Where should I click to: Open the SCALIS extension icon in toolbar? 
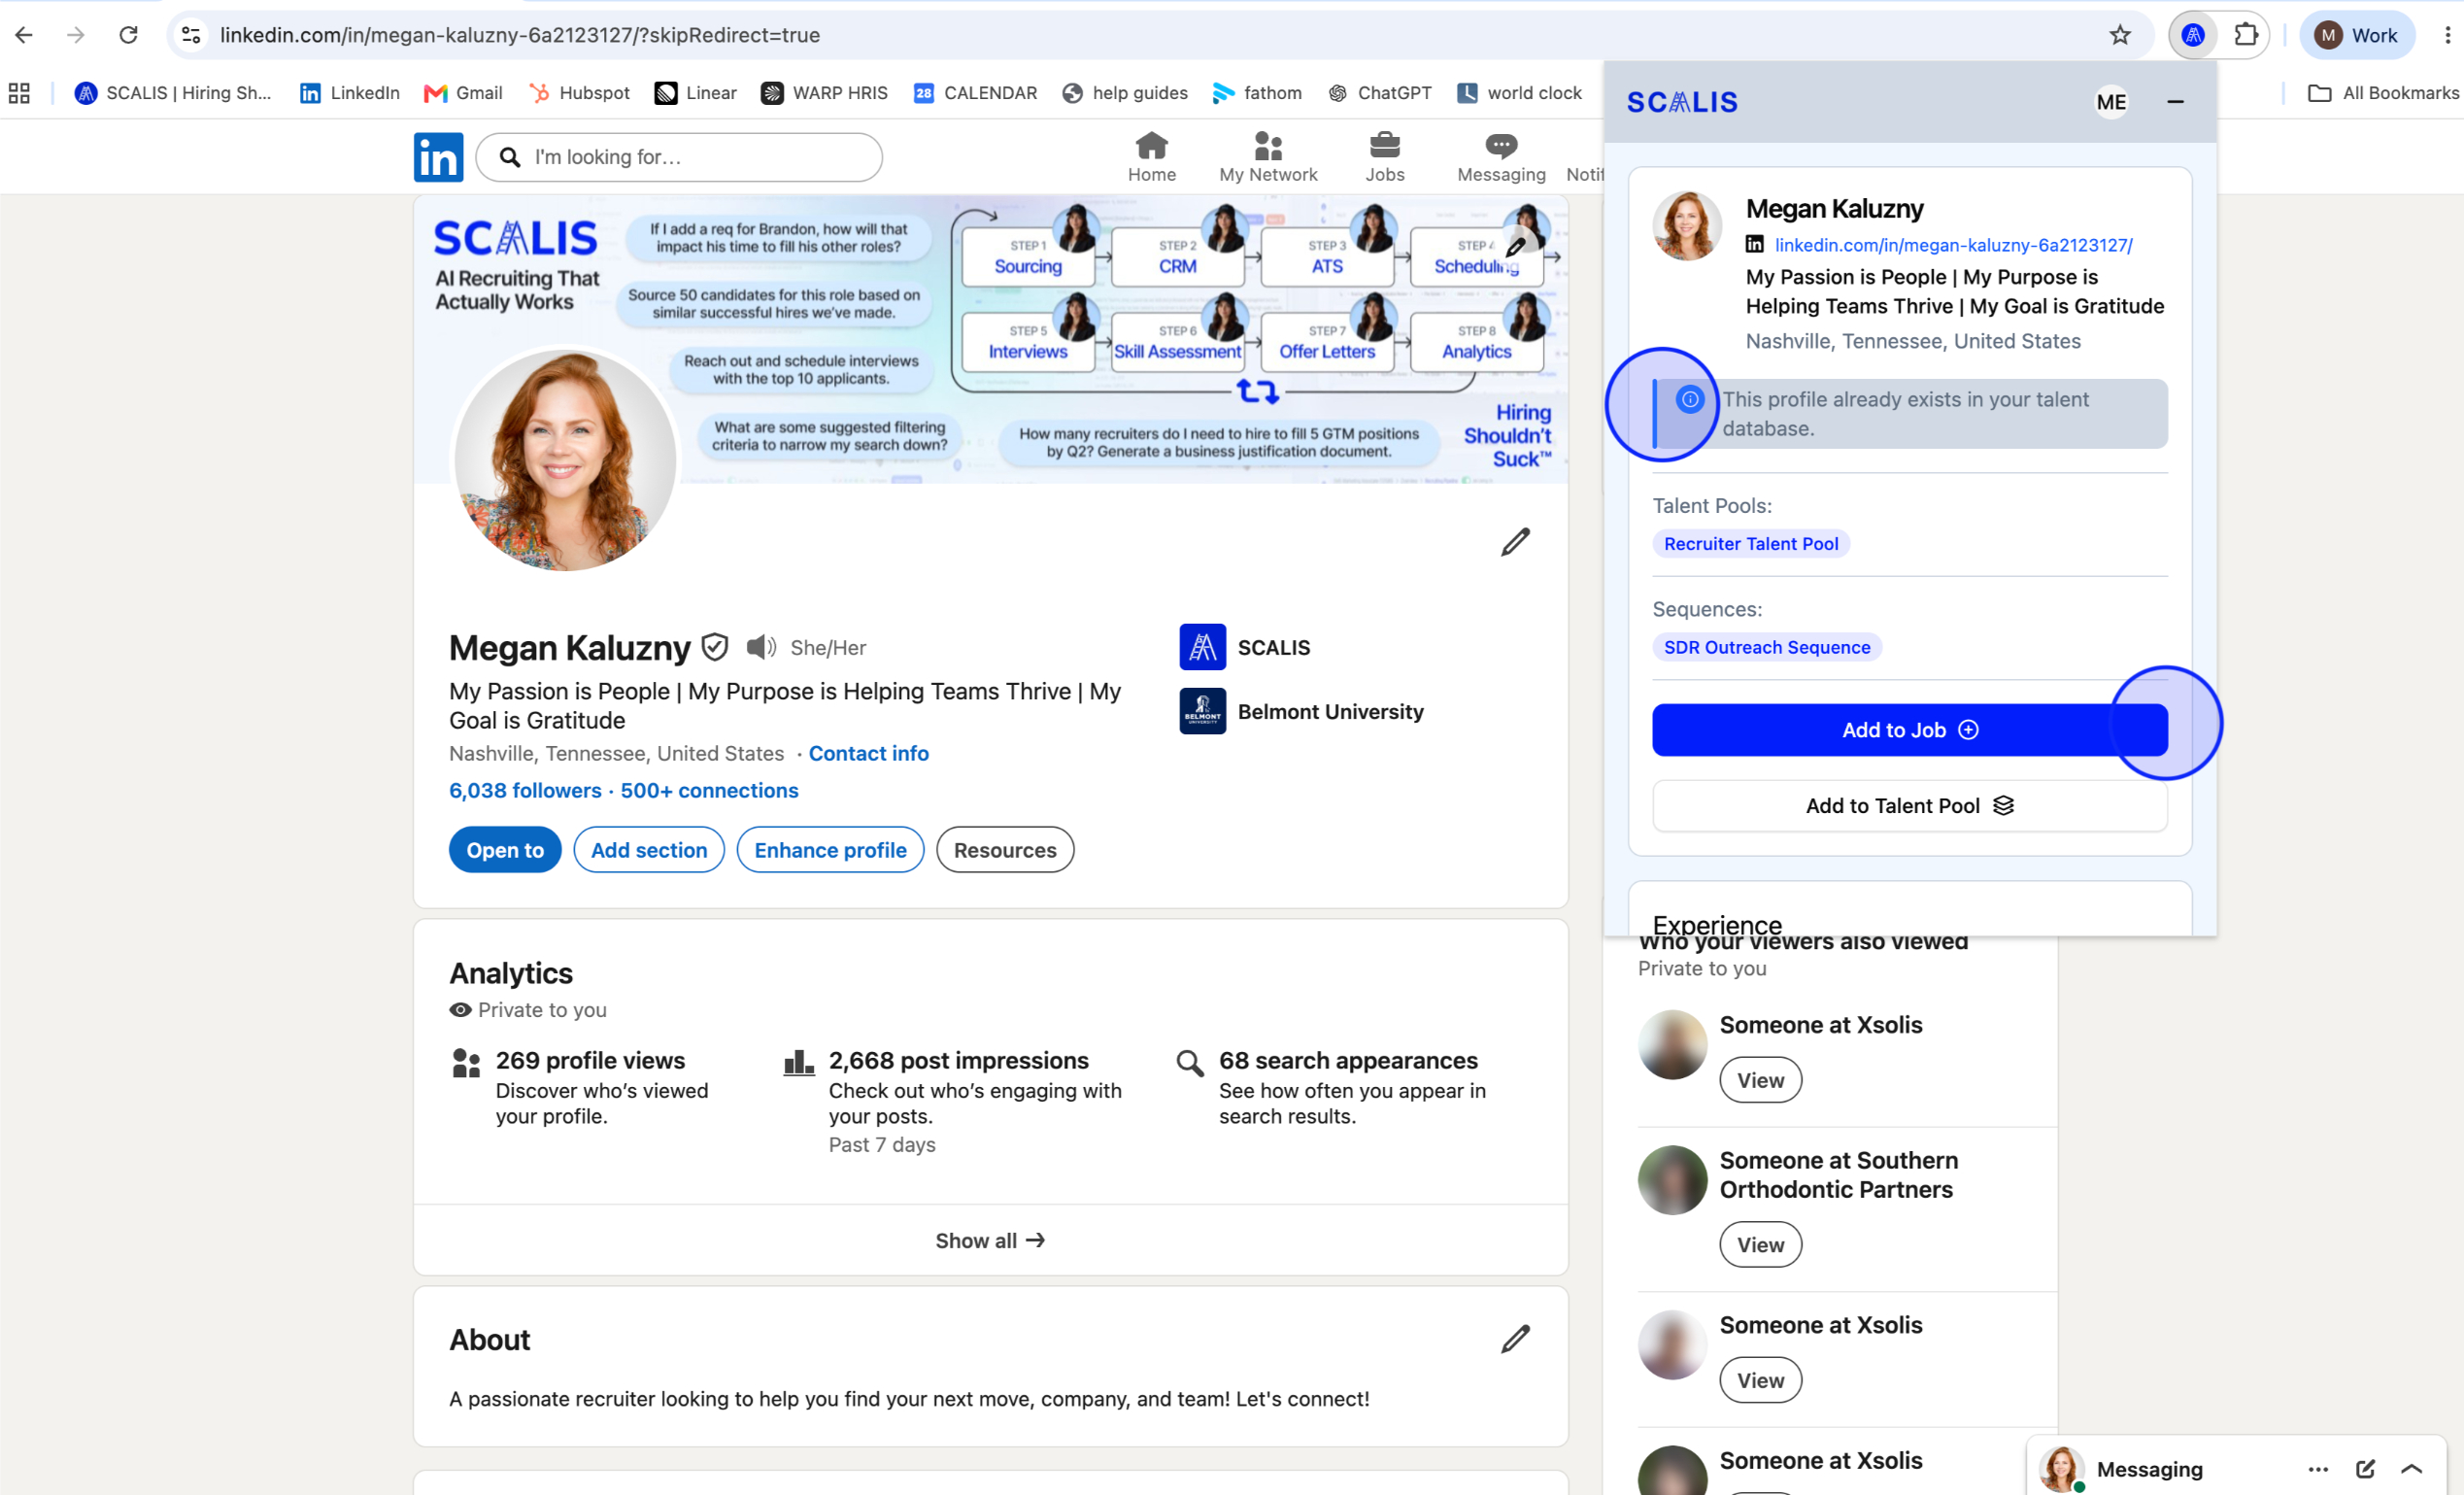click(x=2193, y=35)
